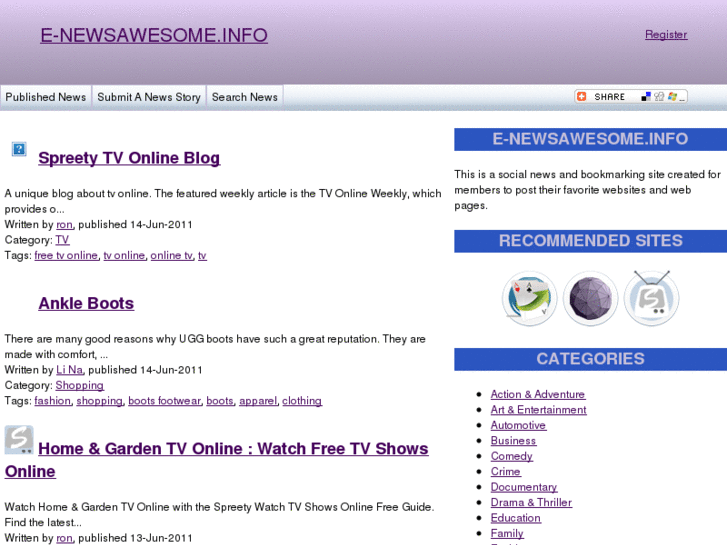
Task: Open the Action & Adventure category
Action: pos(538,394)
